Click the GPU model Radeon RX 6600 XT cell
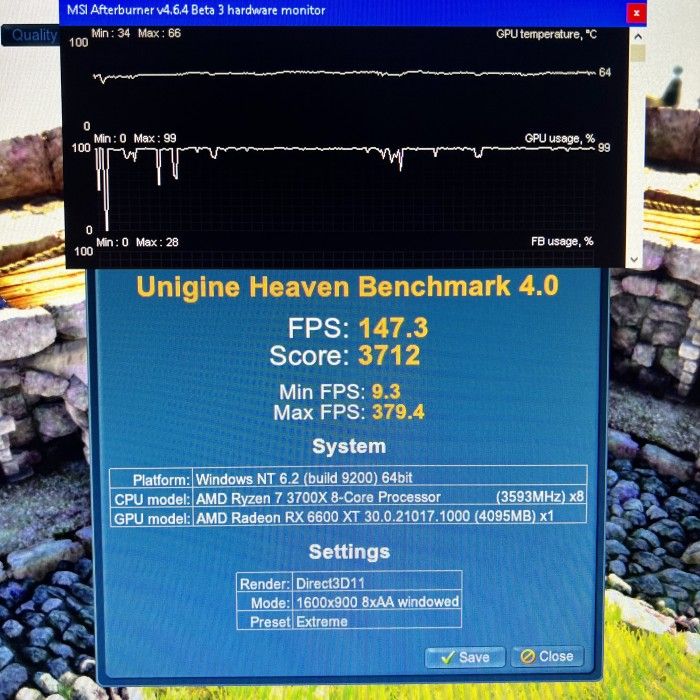Screen dimensions: 700x700 [x=390, y=517]
